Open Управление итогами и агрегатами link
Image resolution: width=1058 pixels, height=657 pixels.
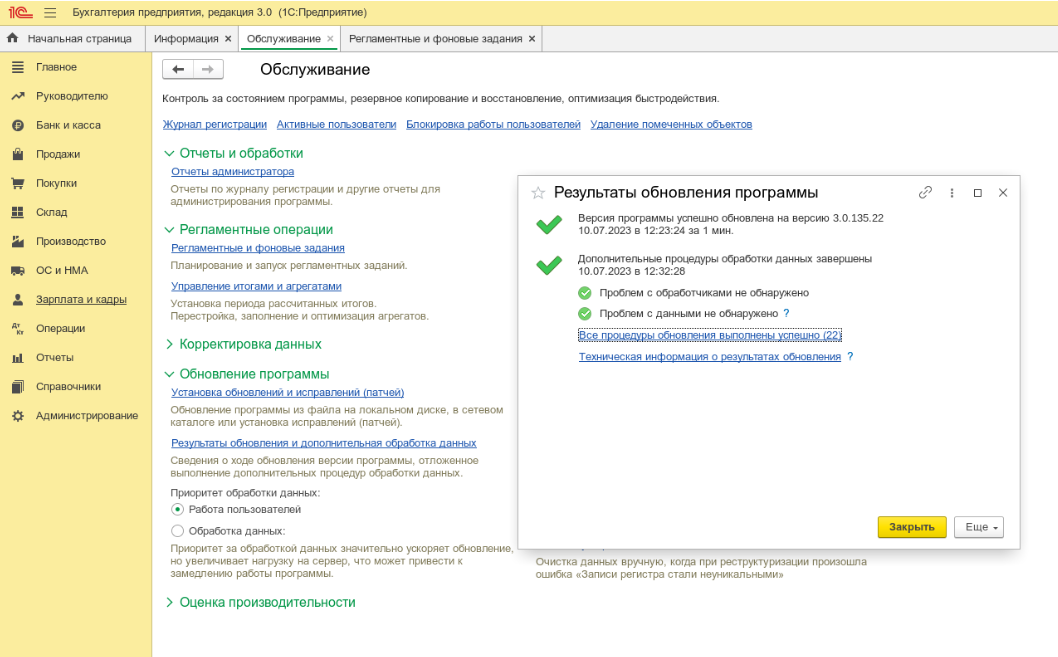[x=256, y=286]
